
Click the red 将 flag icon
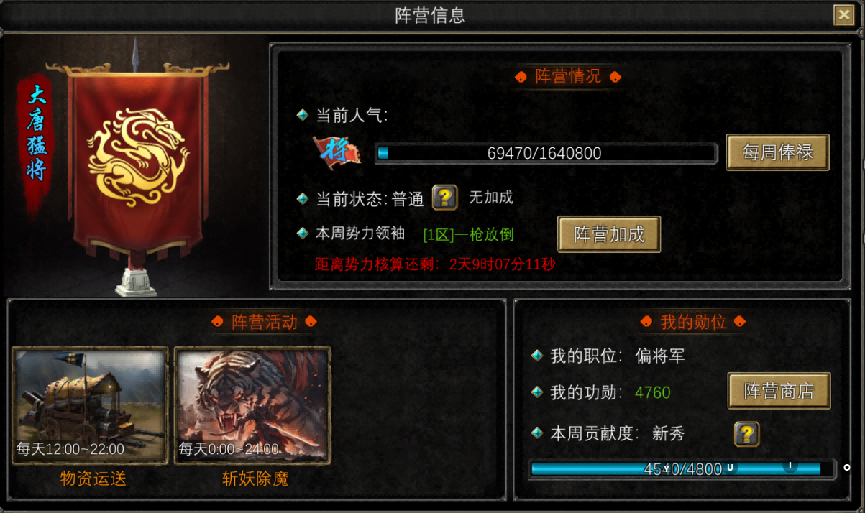337,151
